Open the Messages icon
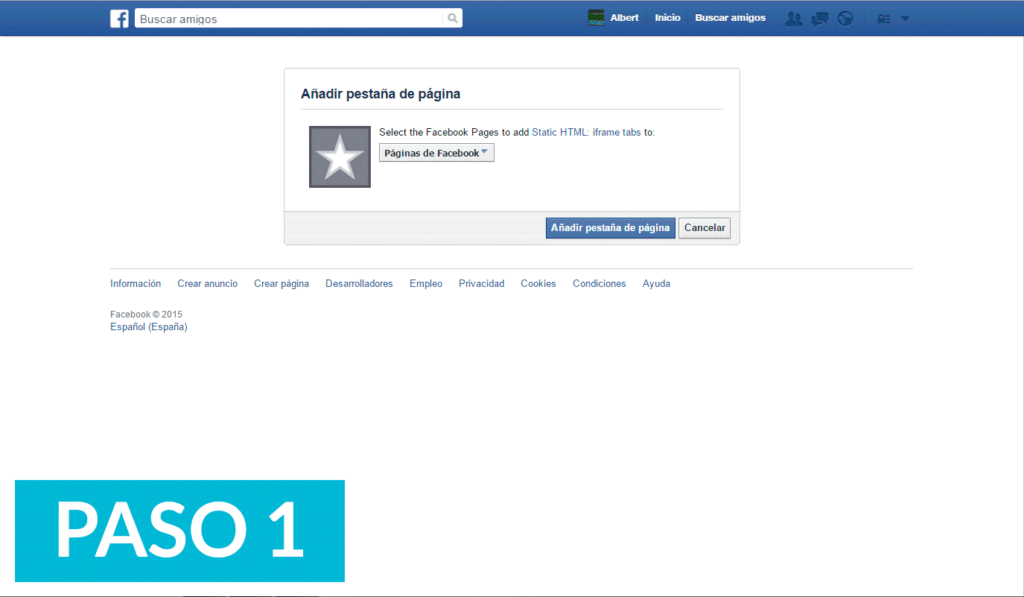The width and height of the screenshot is (1024, 597). click(x=819, y=18)
